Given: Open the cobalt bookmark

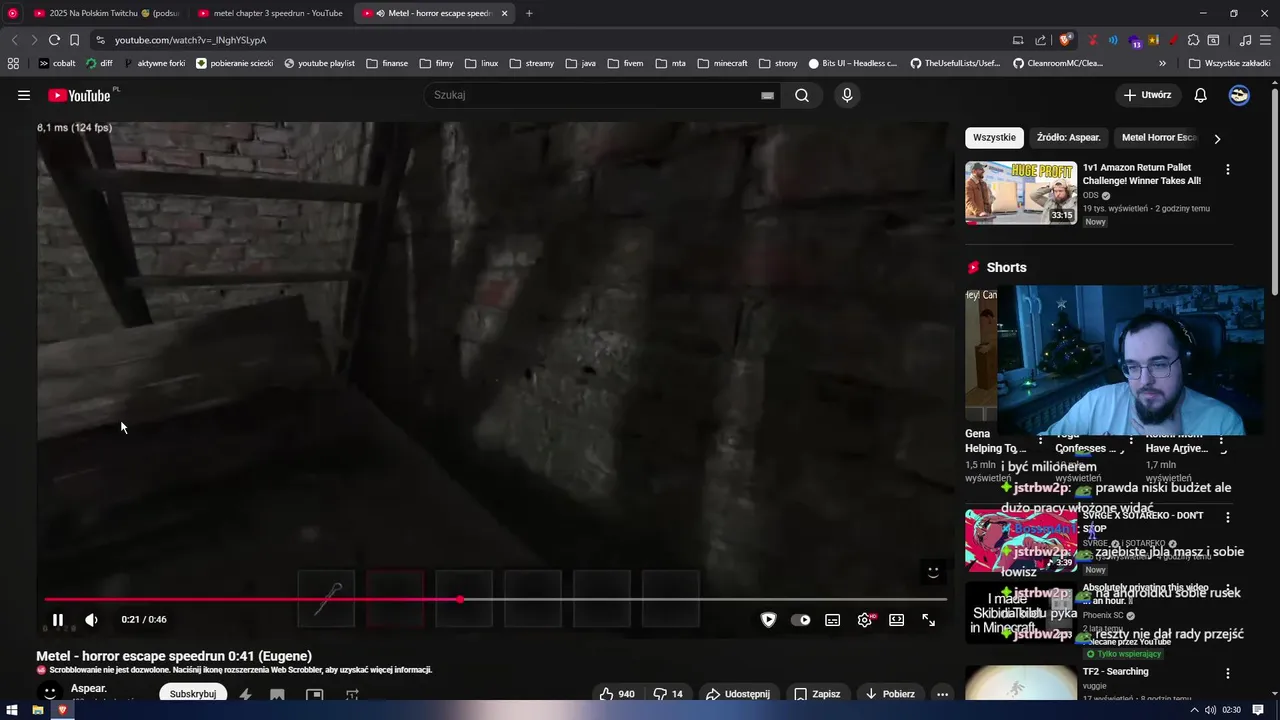Looking at the screenshot, I should tap(57, 63).
